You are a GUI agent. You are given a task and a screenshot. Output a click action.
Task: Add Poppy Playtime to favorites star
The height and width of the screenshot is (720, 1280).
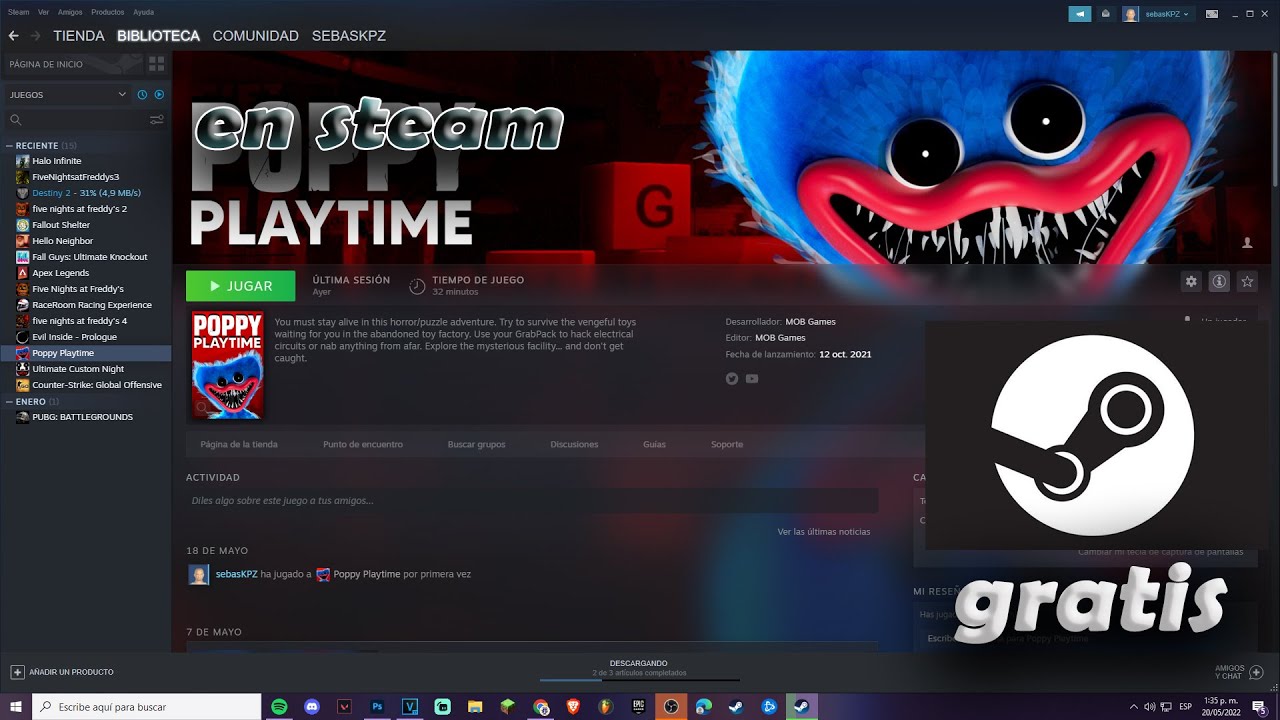(1247, 282)
